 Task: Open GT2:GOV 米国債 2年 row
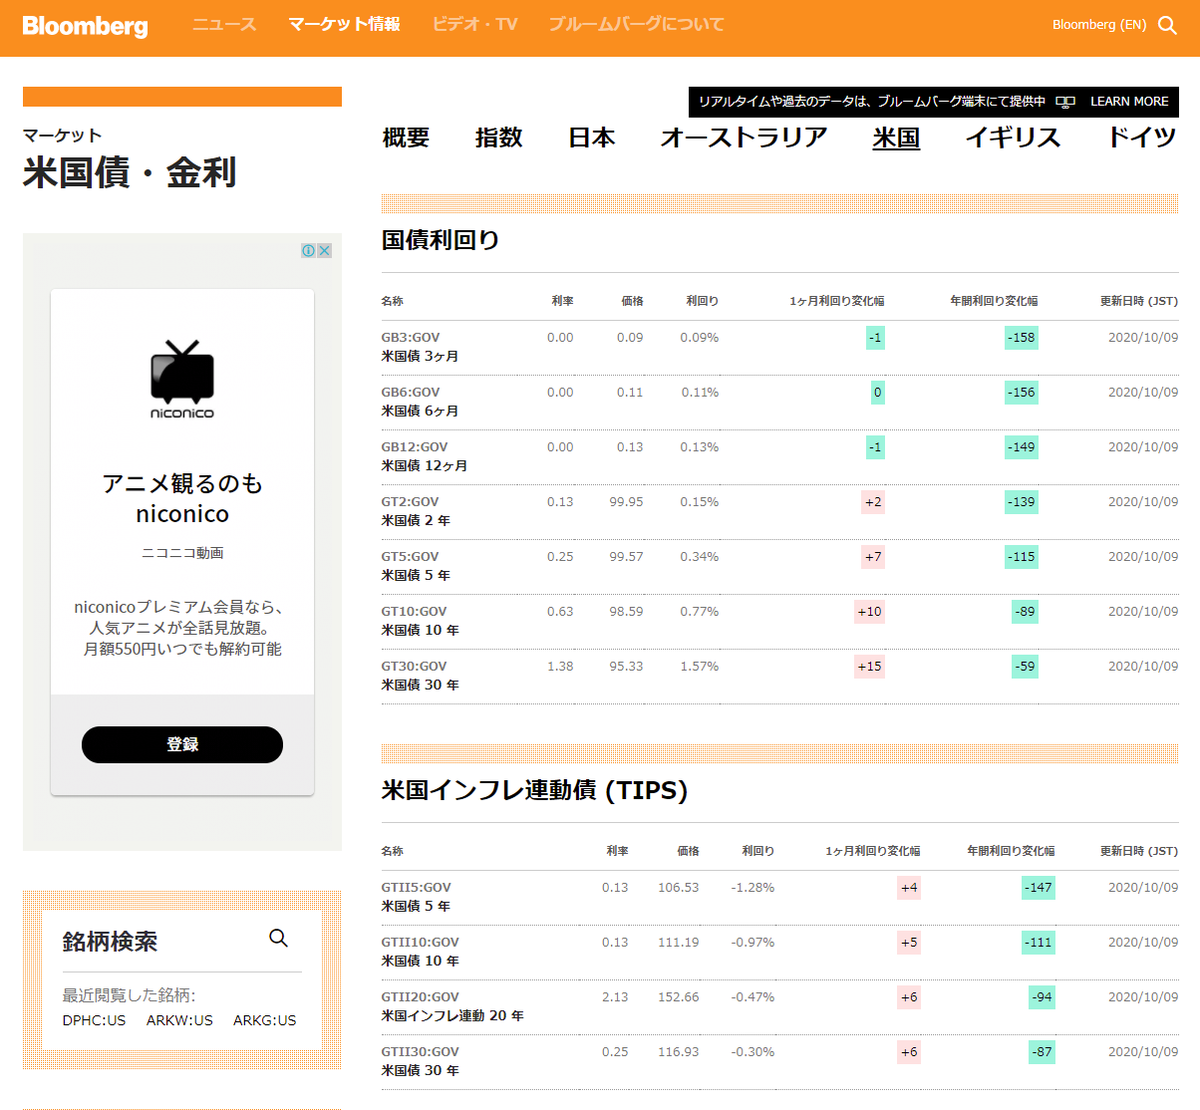pyautogui.click(x=780, y=512)
